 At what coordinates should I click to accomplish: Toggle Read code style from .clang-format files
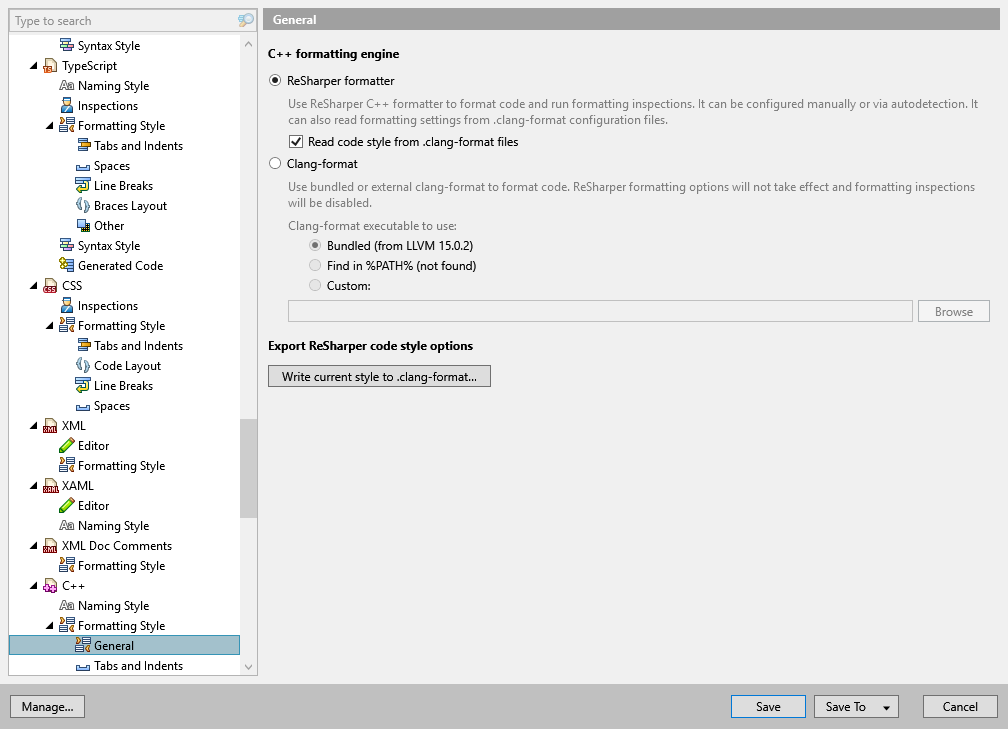tap(296, 141)
